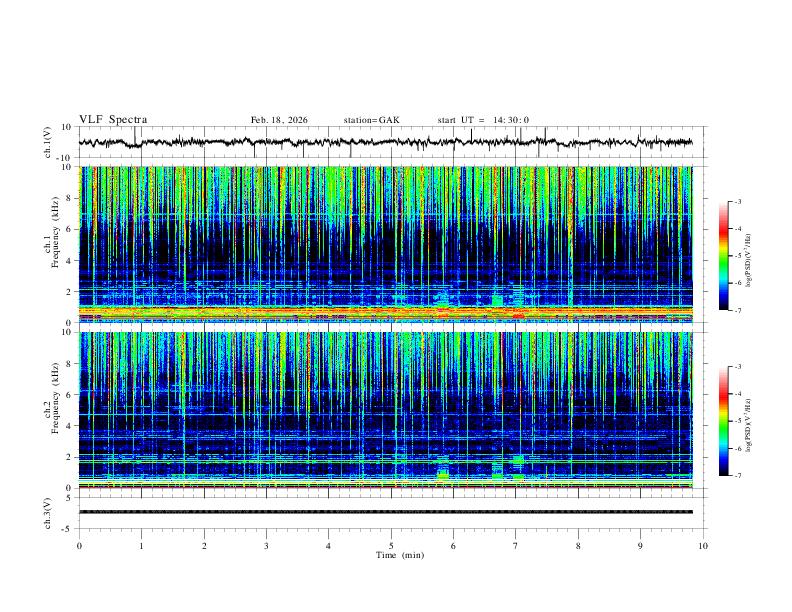Click the "6" kHz tick on ch.1 frequency axis
The image size is (792, 612).
click(x=70, y=229)
